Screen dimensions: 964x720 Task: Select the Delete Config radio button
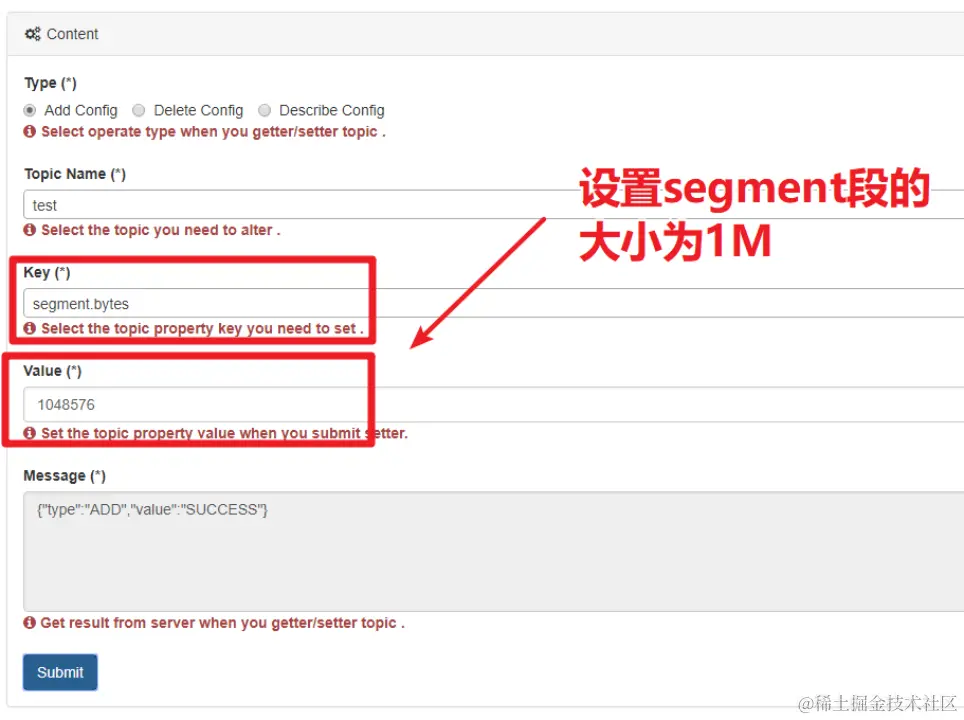[x=139, y=110]
